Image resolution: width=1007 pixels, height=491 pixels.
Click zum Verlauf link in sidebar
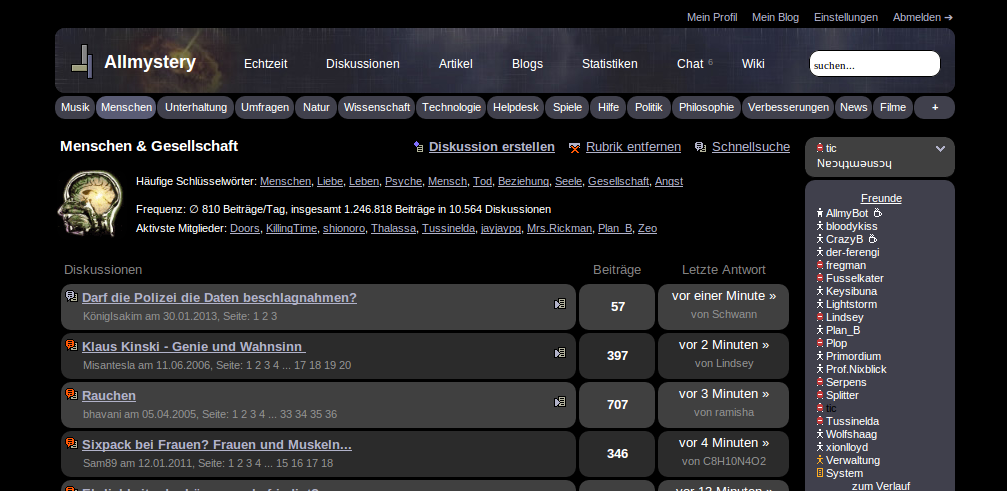(x=881, y=486)
